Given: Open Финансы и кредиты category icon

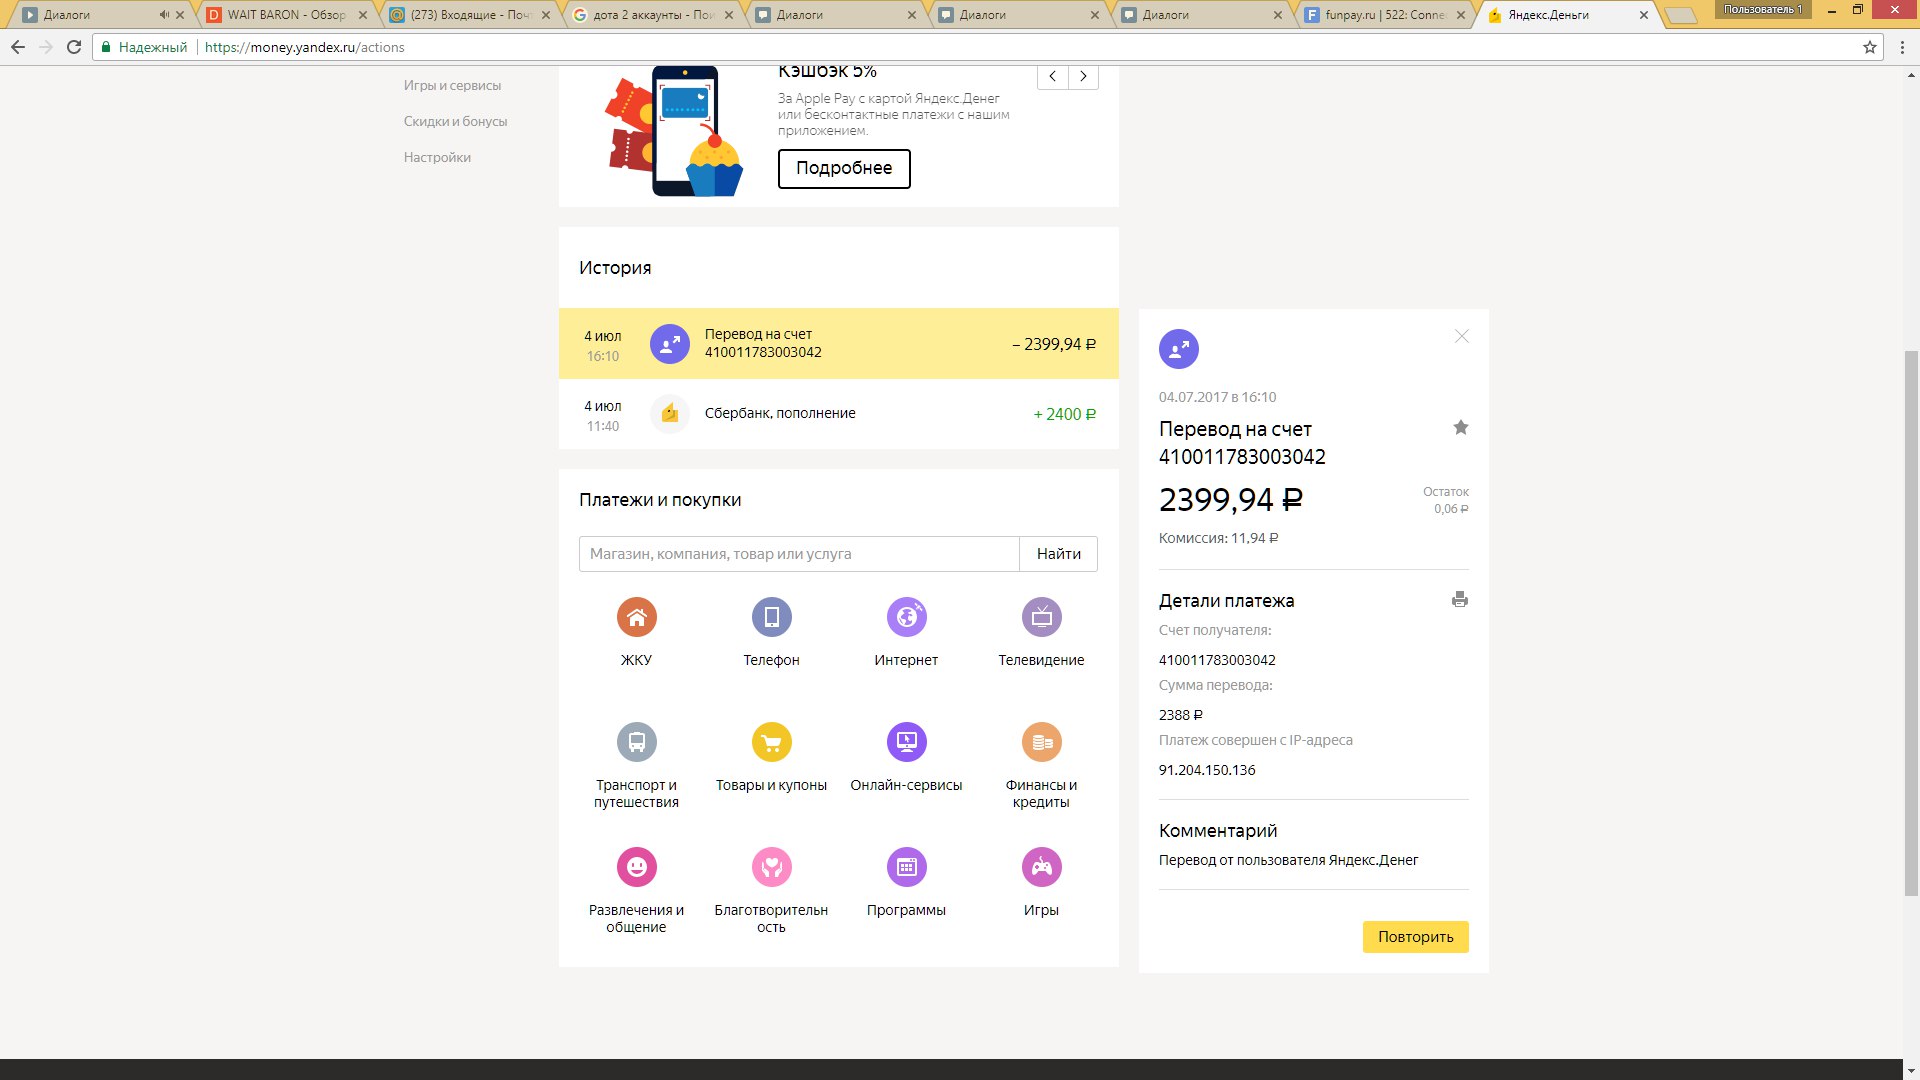Looking at the screenshot, I should point(1041,742).
